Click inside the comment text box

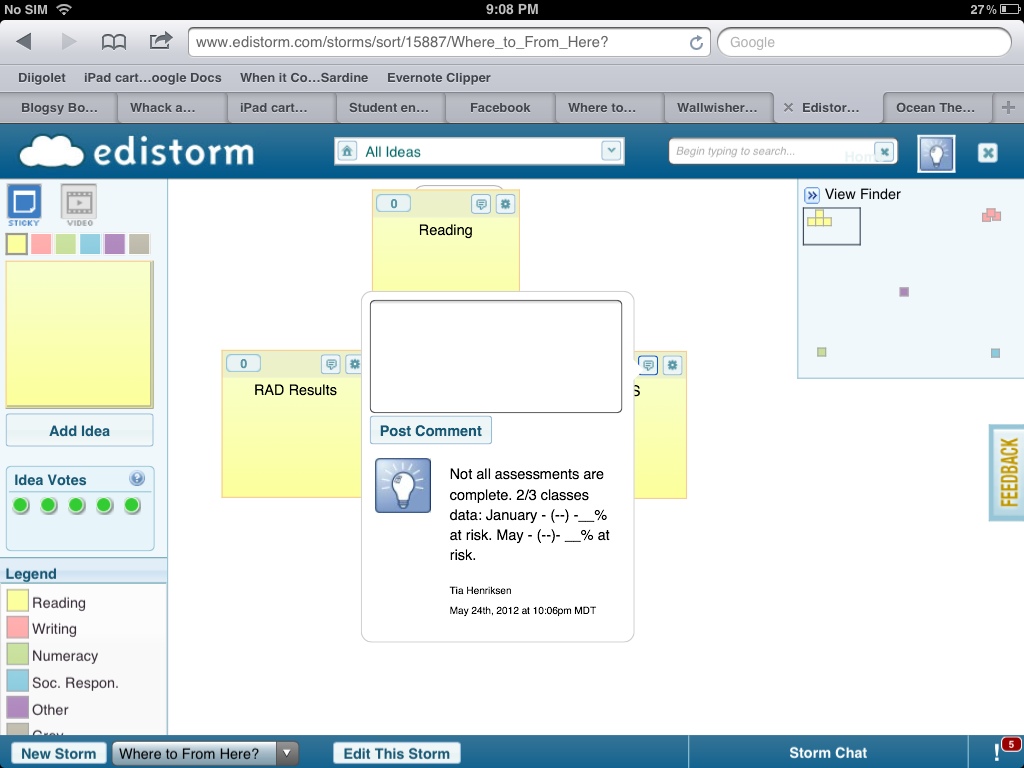[496, 356]
